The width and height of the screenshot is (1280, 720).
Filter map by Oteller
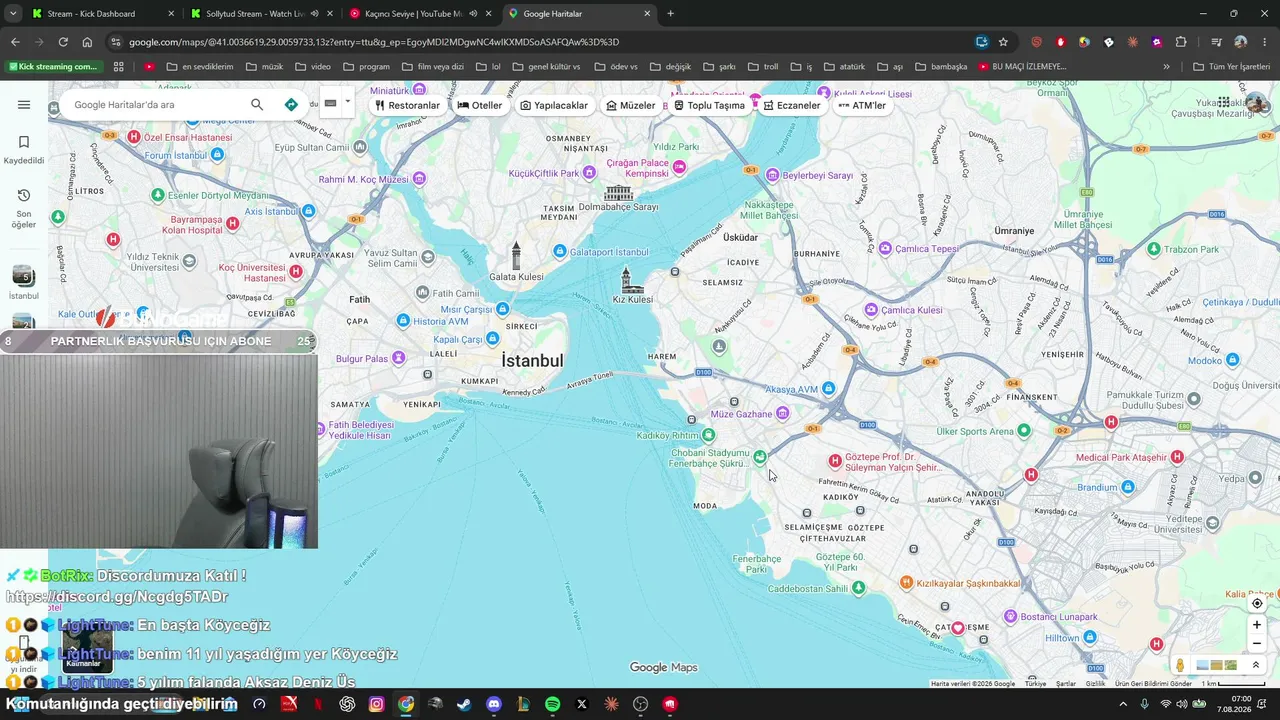tap(480, 105)
